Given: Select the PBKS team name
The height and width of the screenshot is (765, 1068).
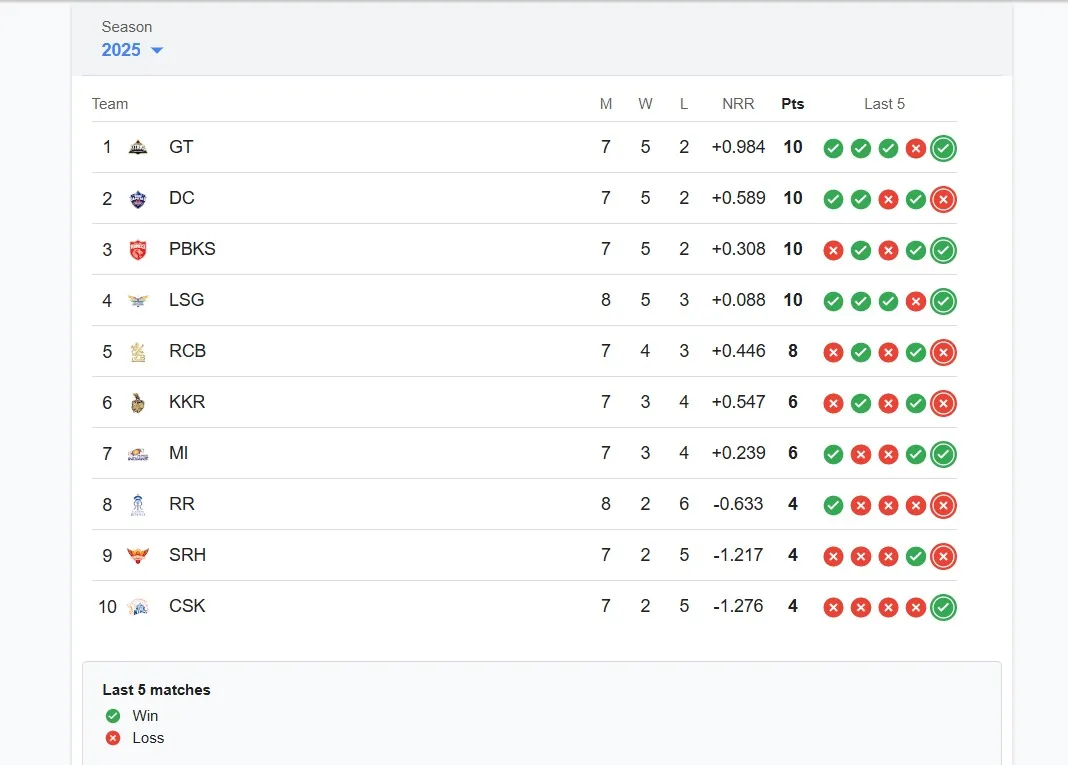Looking at the screenshot, I should click(x=192, y=249).
